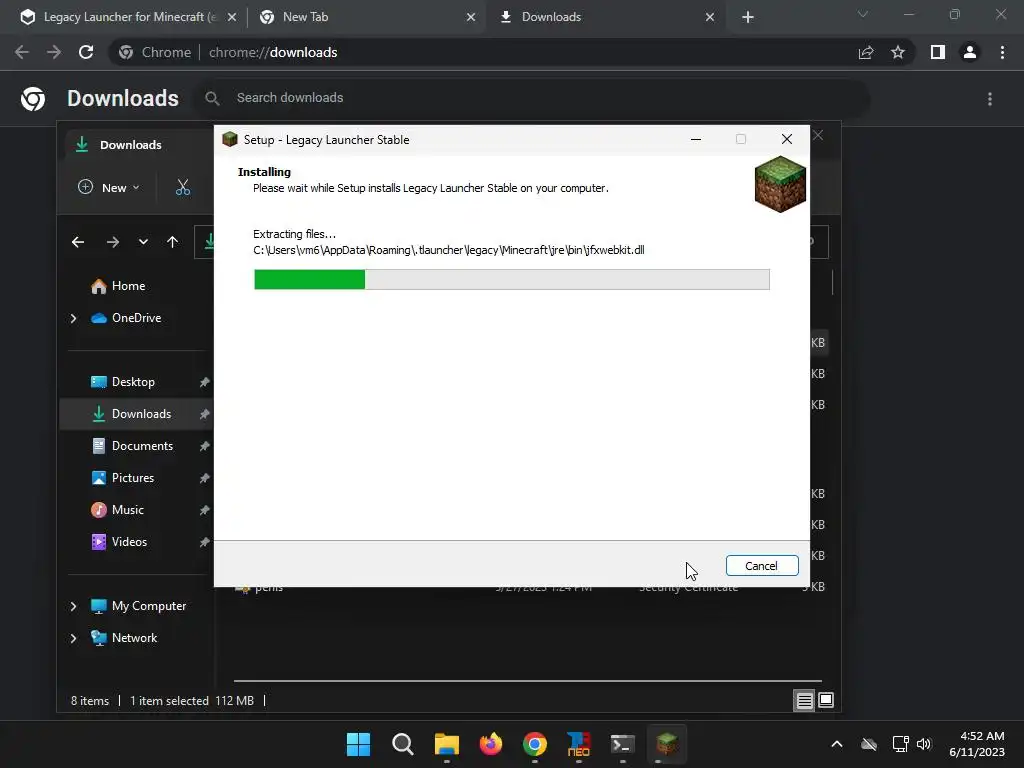This screenshot has height=768, width=1024.
Task: Open Music folder in sidebar
Action: pyautogui.click(x=127, y=510)
